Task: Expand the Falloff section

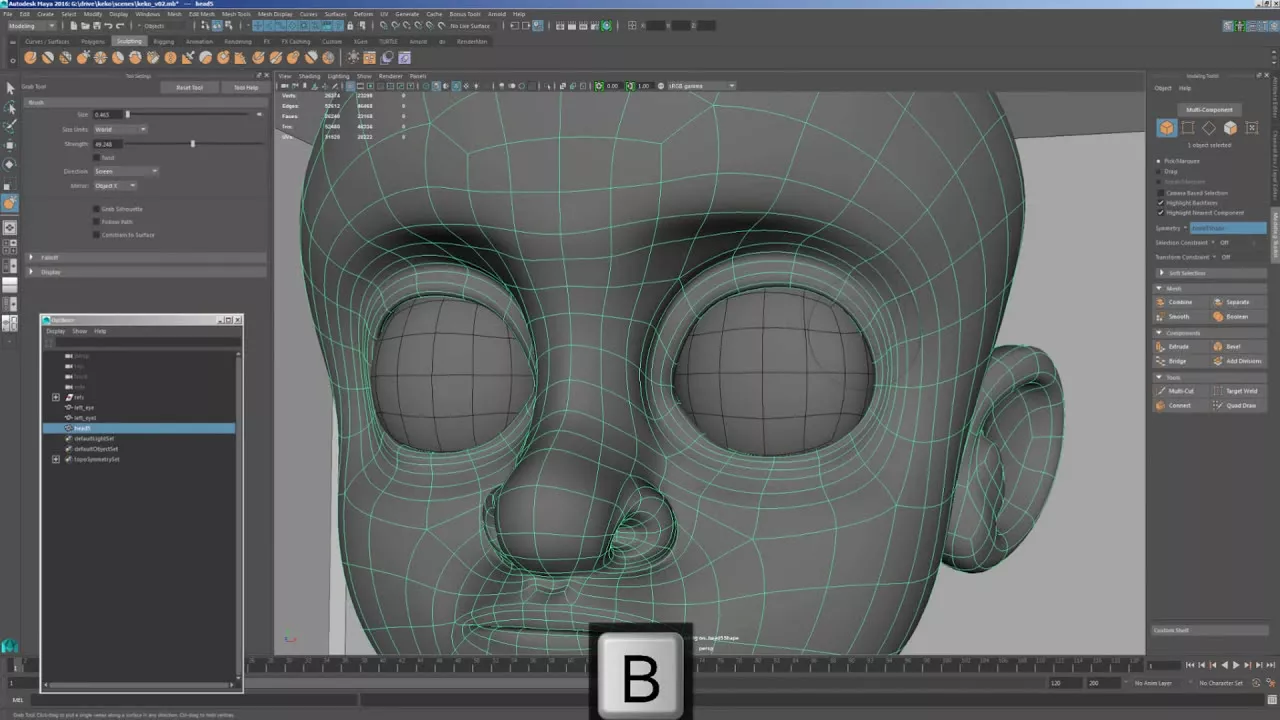Action: (x=31, y=257)
